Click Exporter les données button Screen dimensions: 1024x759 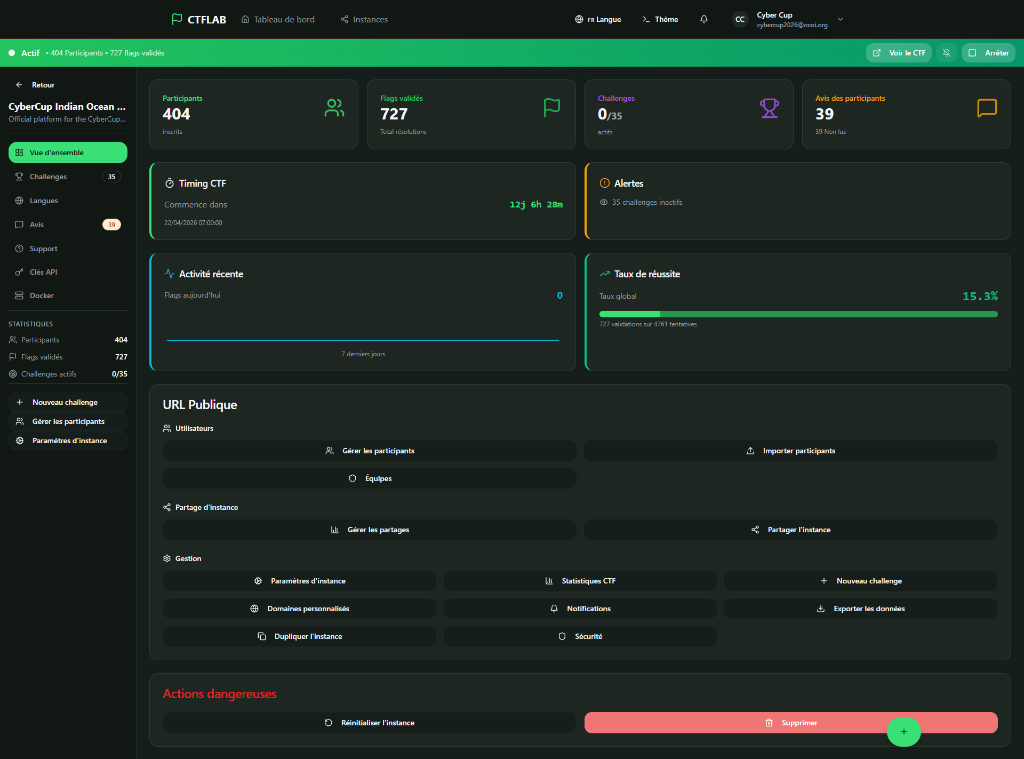[861, 608]
